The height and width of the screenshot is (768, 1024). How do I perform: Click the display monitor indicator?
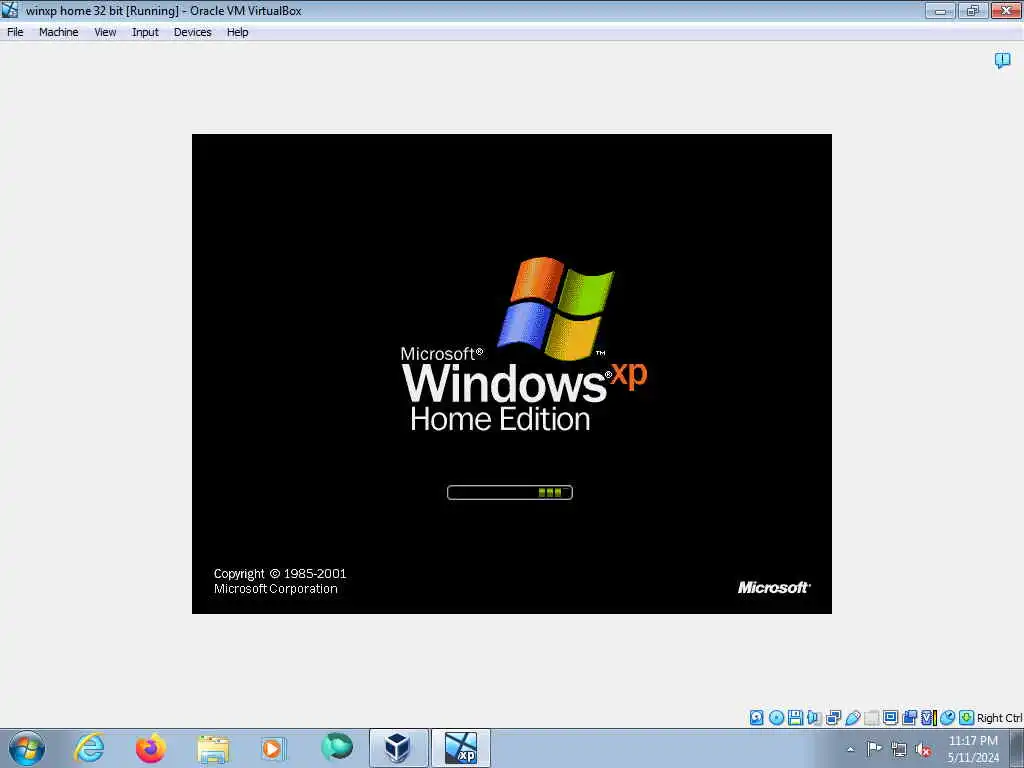(x=890, y=718)
